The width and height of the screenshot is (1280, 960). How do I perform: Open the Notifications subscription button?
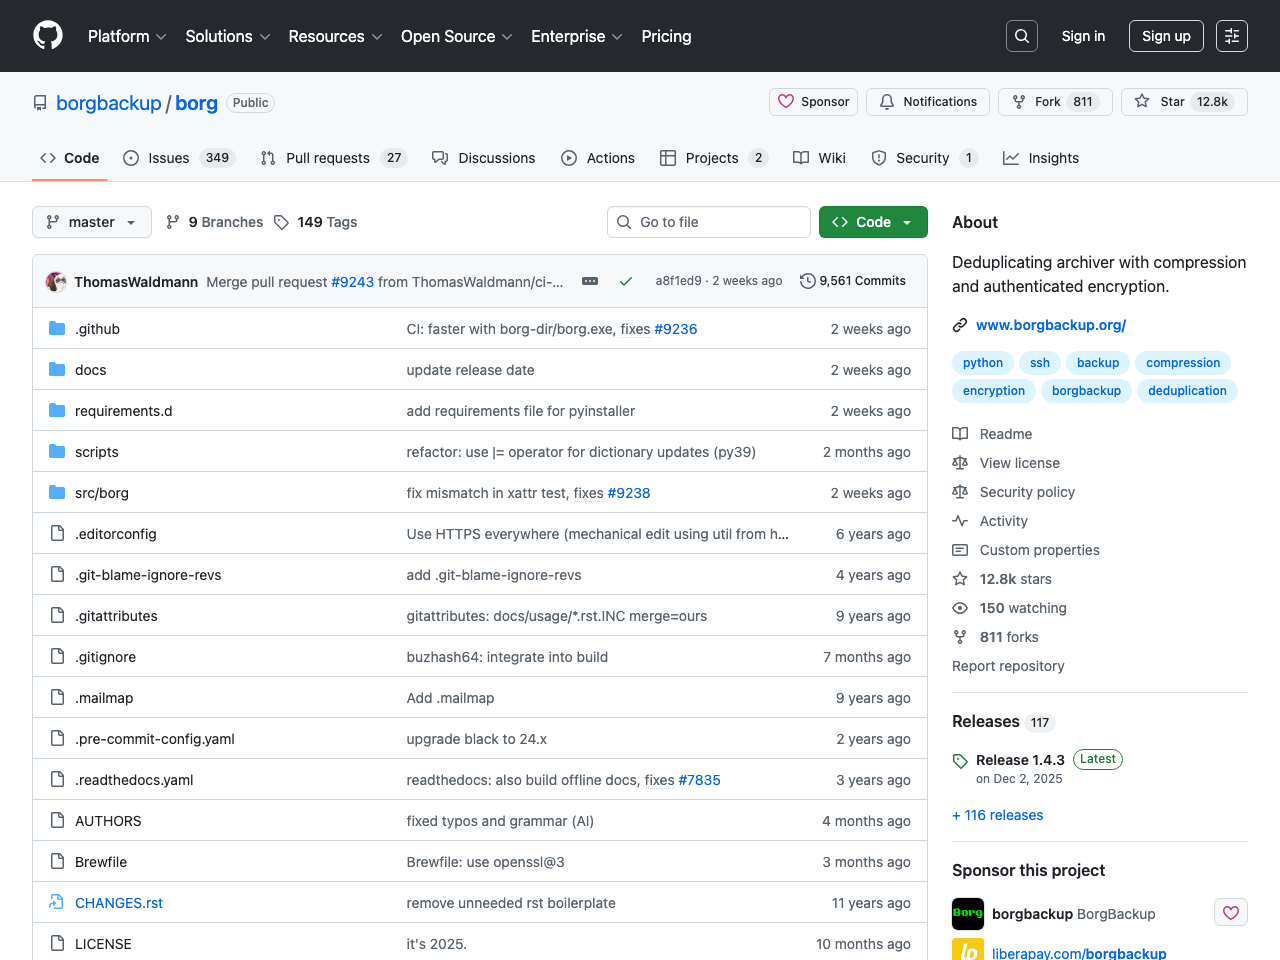point(928,102)
